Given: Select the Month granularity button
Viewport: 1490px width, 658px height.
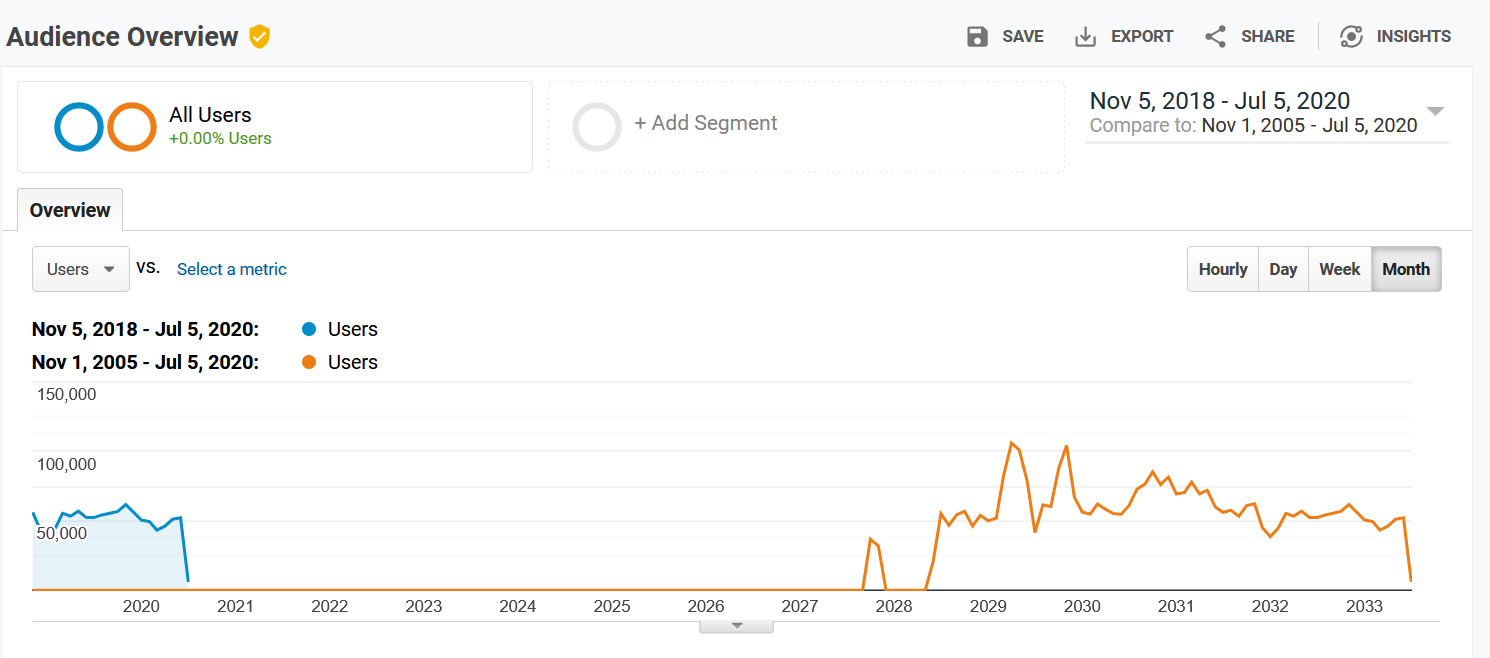Looking at the screenshot, I should tap(1406, 269).
